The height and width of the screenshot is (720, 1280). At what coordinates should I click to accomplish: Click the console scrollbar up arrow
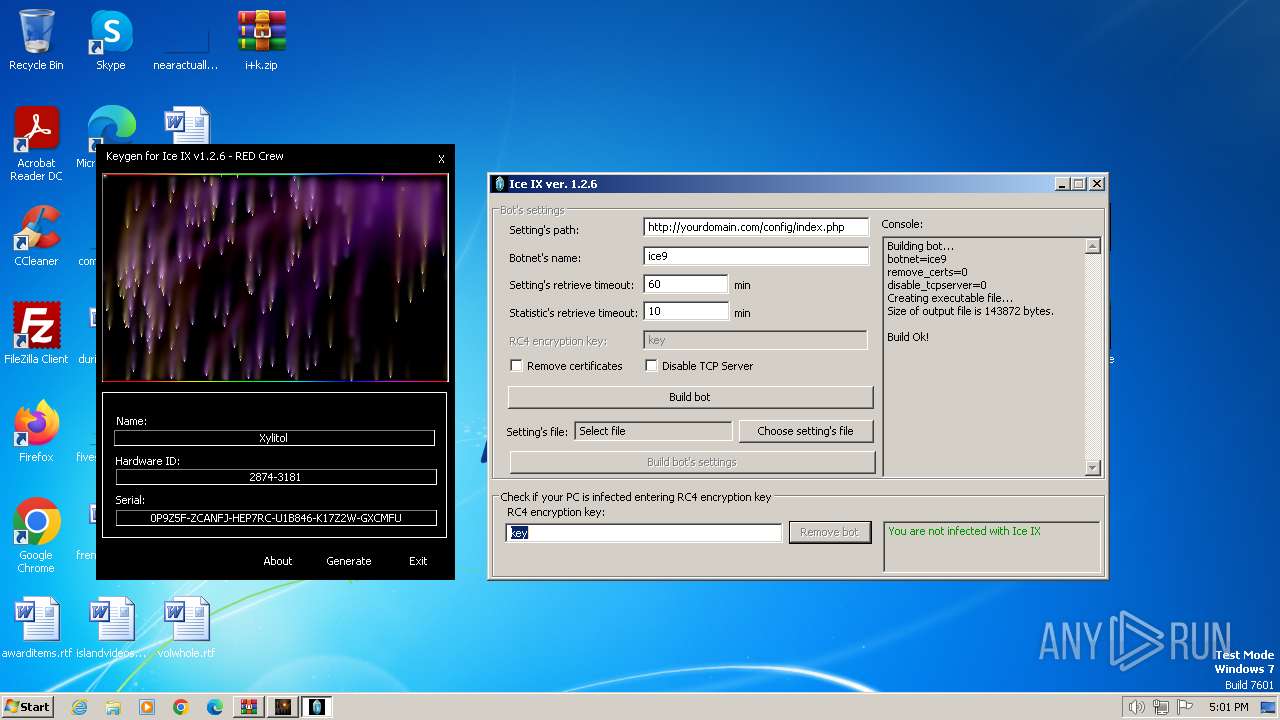click(x=1092, y=246)
